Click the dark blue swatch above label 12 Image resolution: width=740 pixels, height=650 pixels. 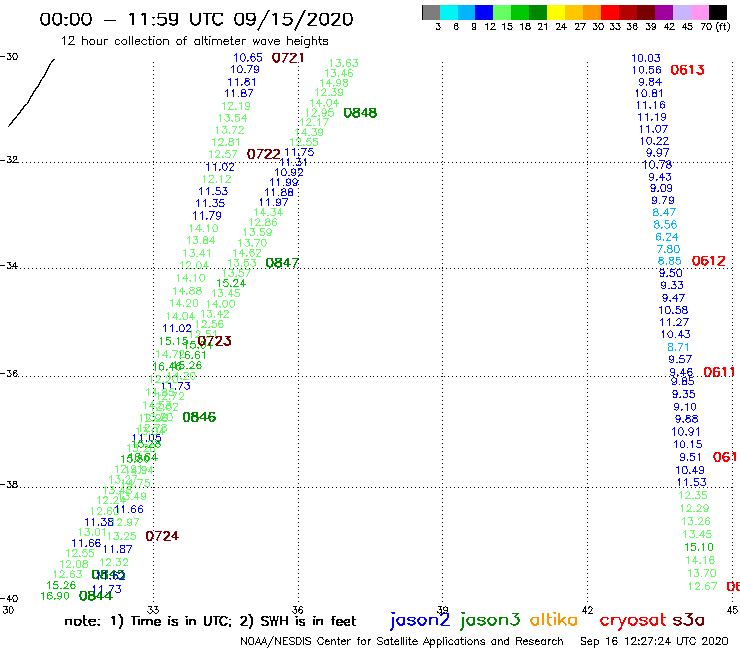(x=484, y=12)
